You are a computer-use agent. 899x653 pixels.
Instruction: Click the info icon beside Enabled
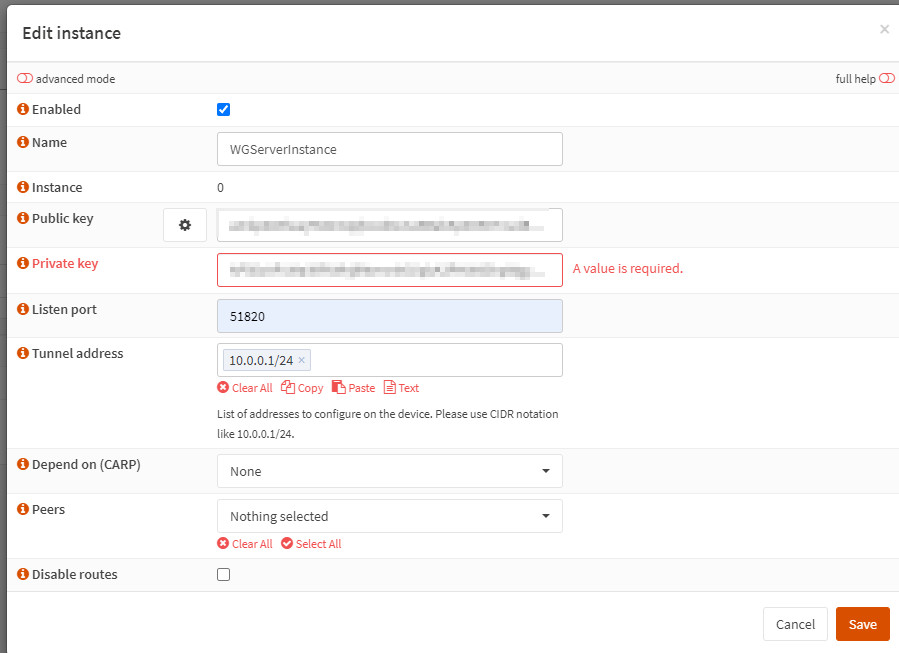23,109
